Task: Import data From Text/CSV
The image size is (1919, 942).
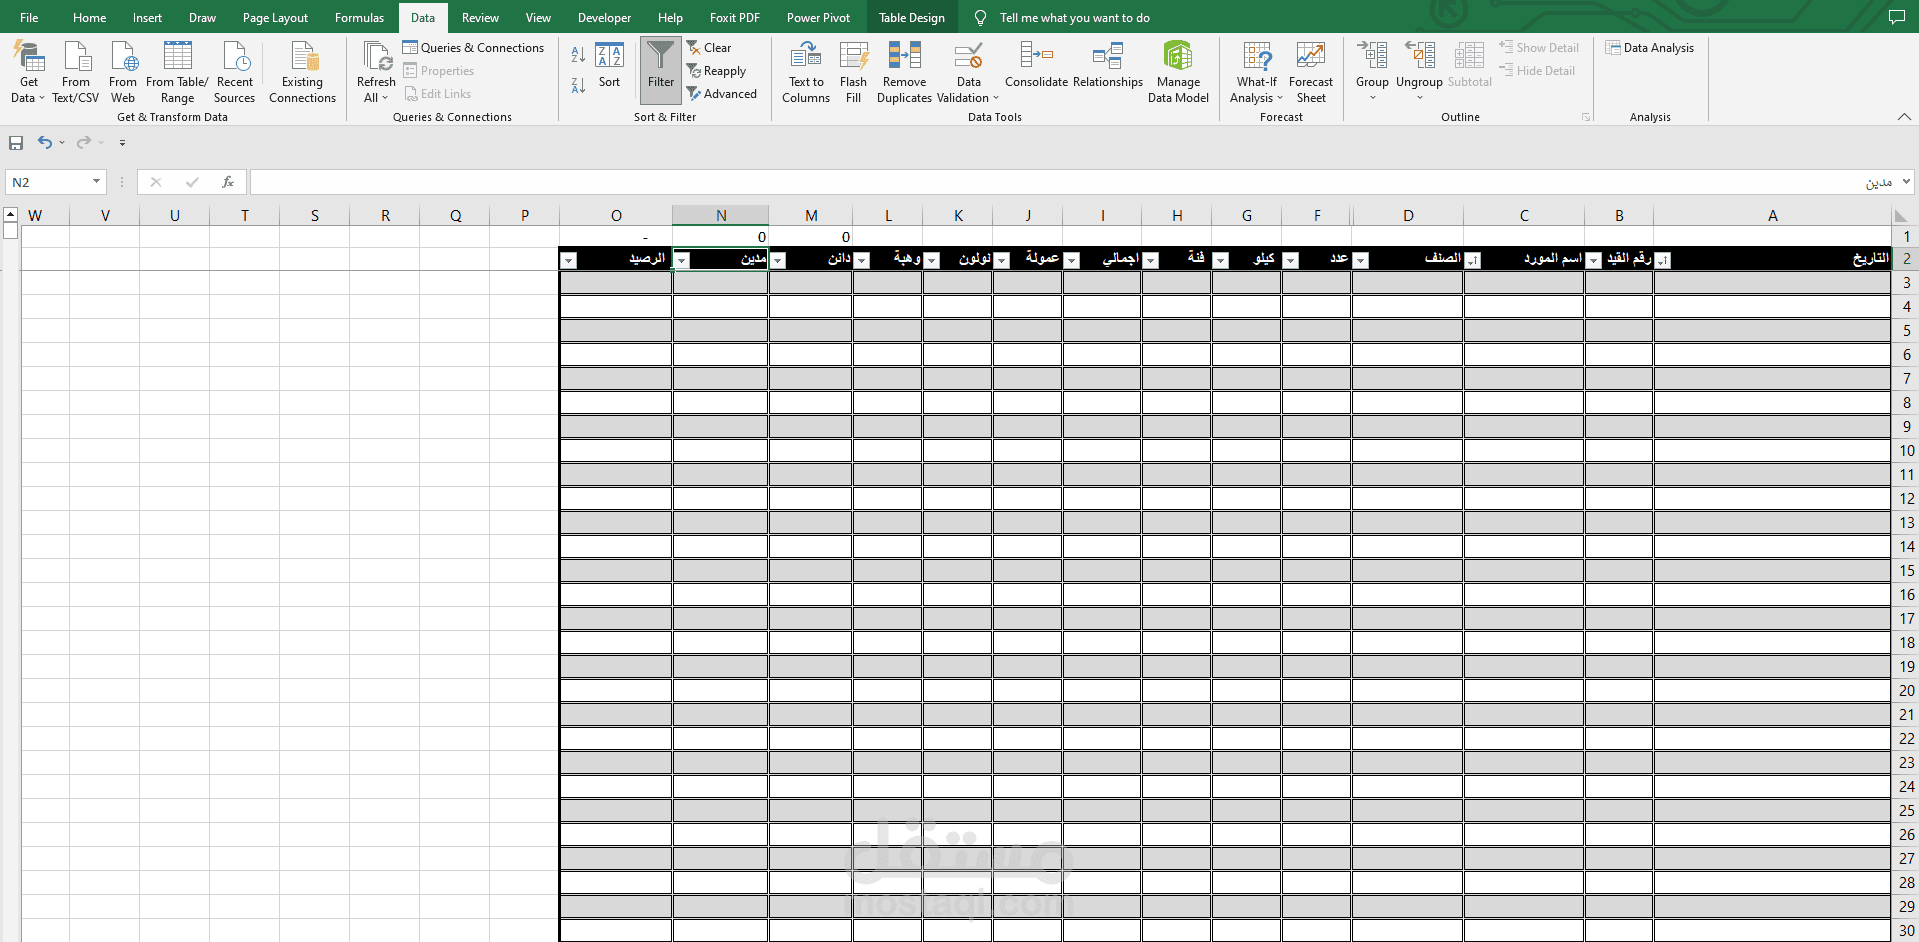Action: point(76,72)
